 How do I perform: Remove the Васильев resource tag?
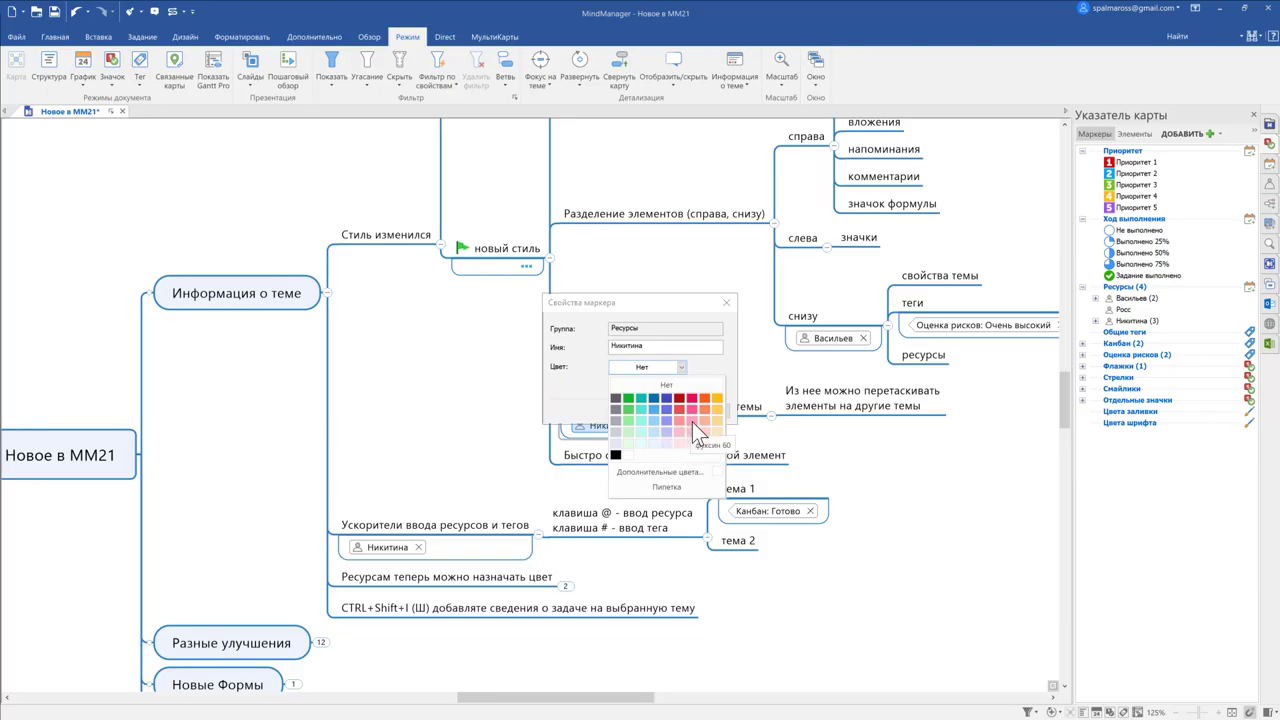point(864,338)
